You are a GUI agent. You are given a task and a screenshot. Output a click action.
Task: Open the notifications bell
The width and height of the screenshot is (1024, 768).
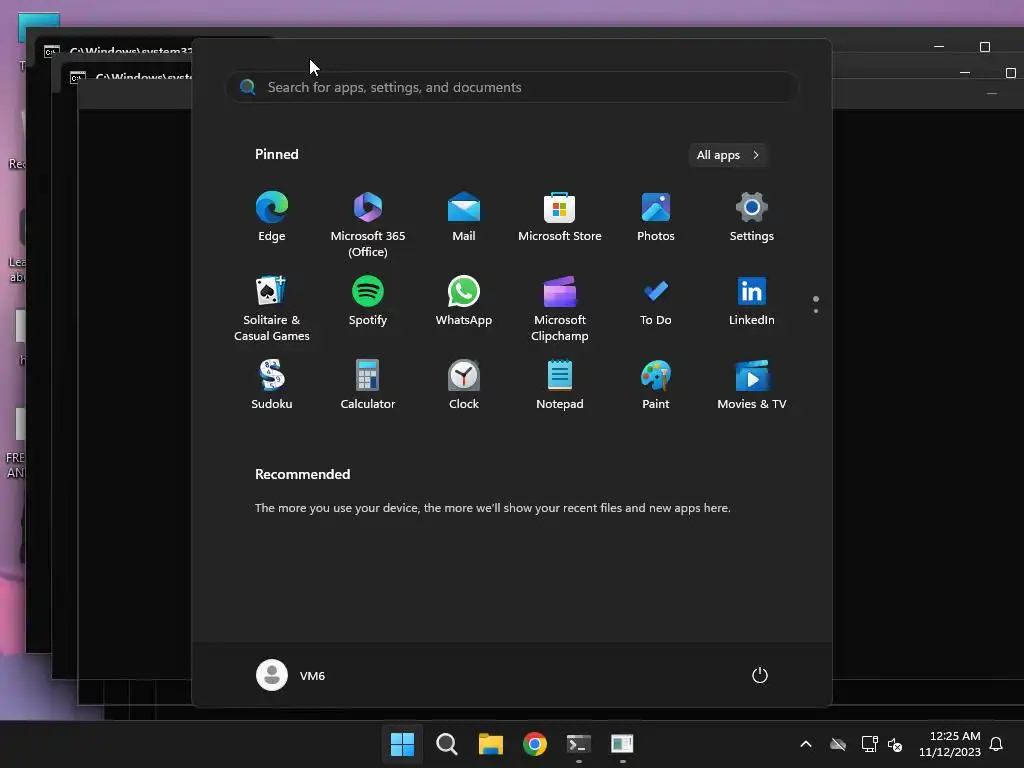[997, 744]
